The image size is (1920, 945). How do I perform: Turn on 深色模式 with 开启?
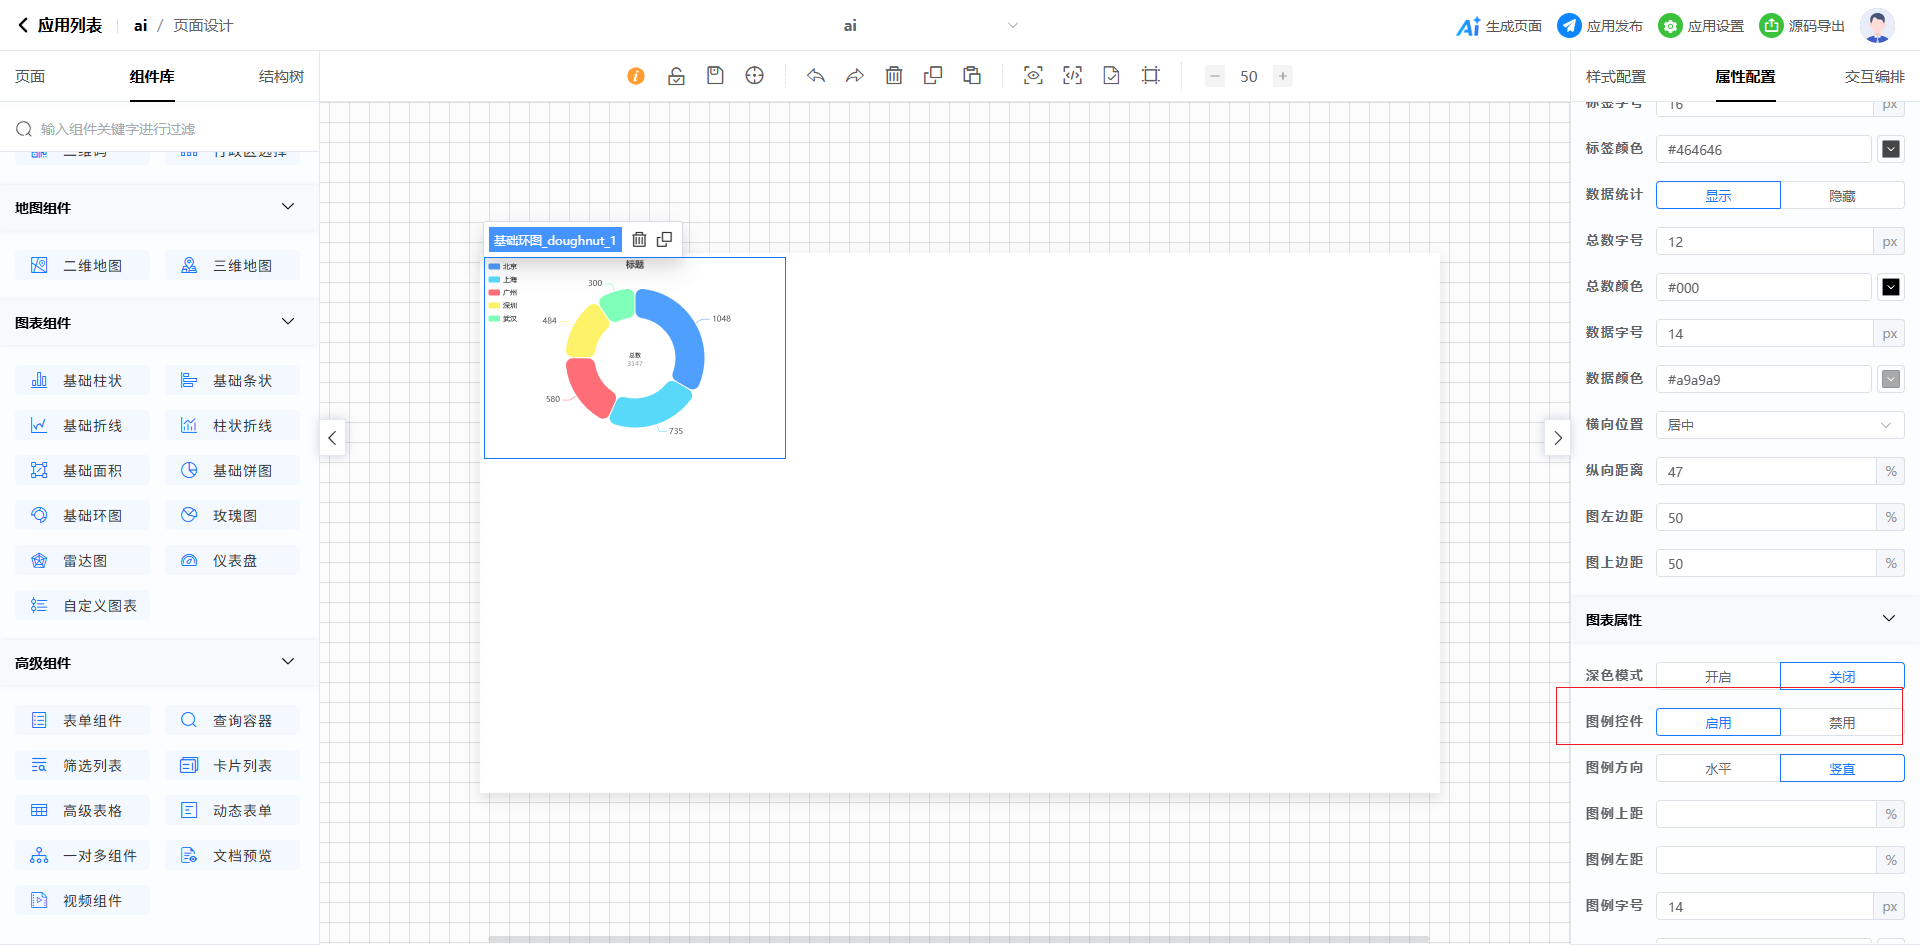point(1717,676)
